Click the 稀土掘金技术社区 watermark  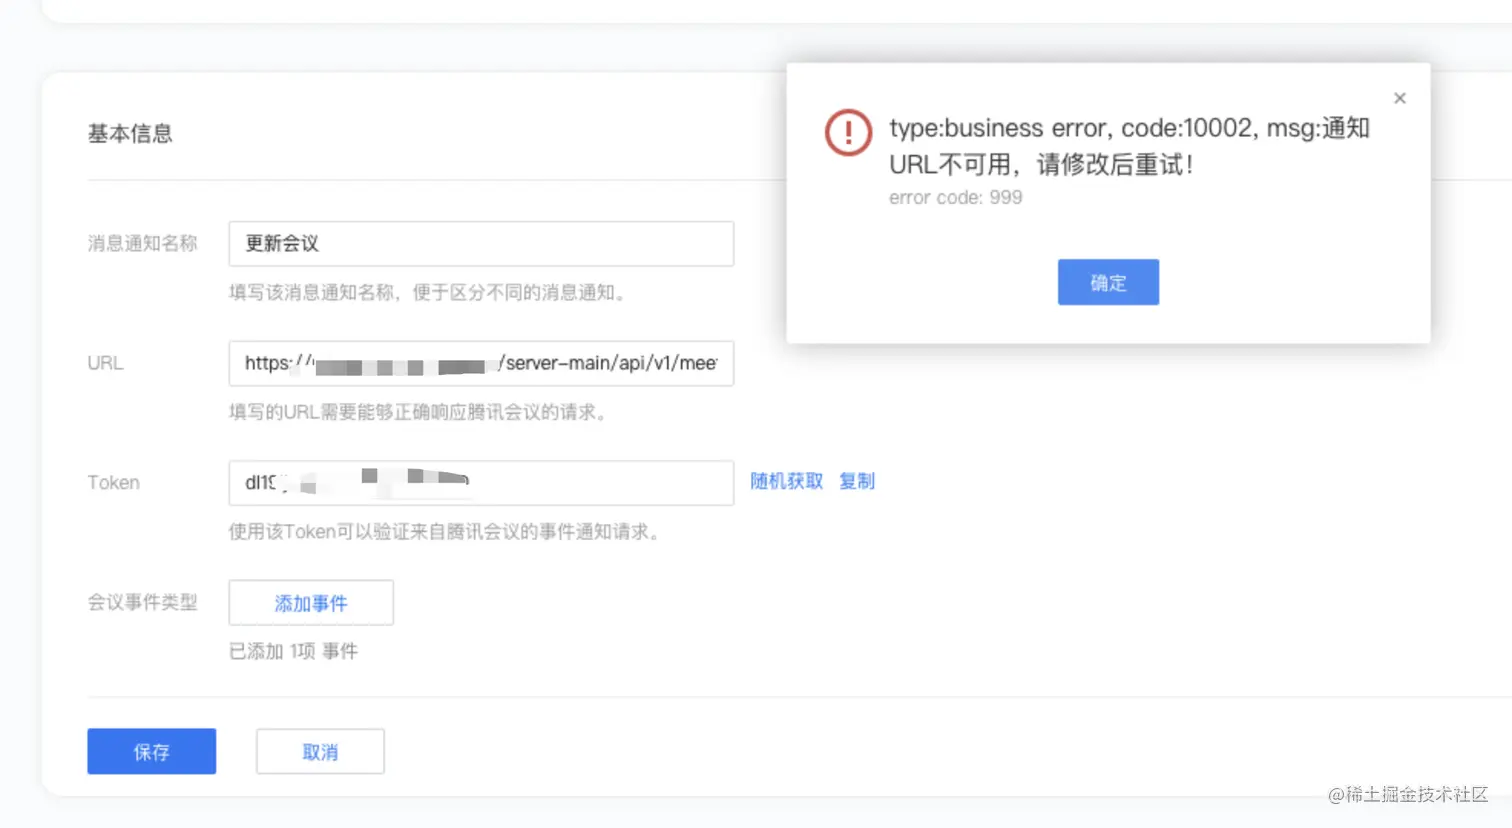tap(1405, 796)
